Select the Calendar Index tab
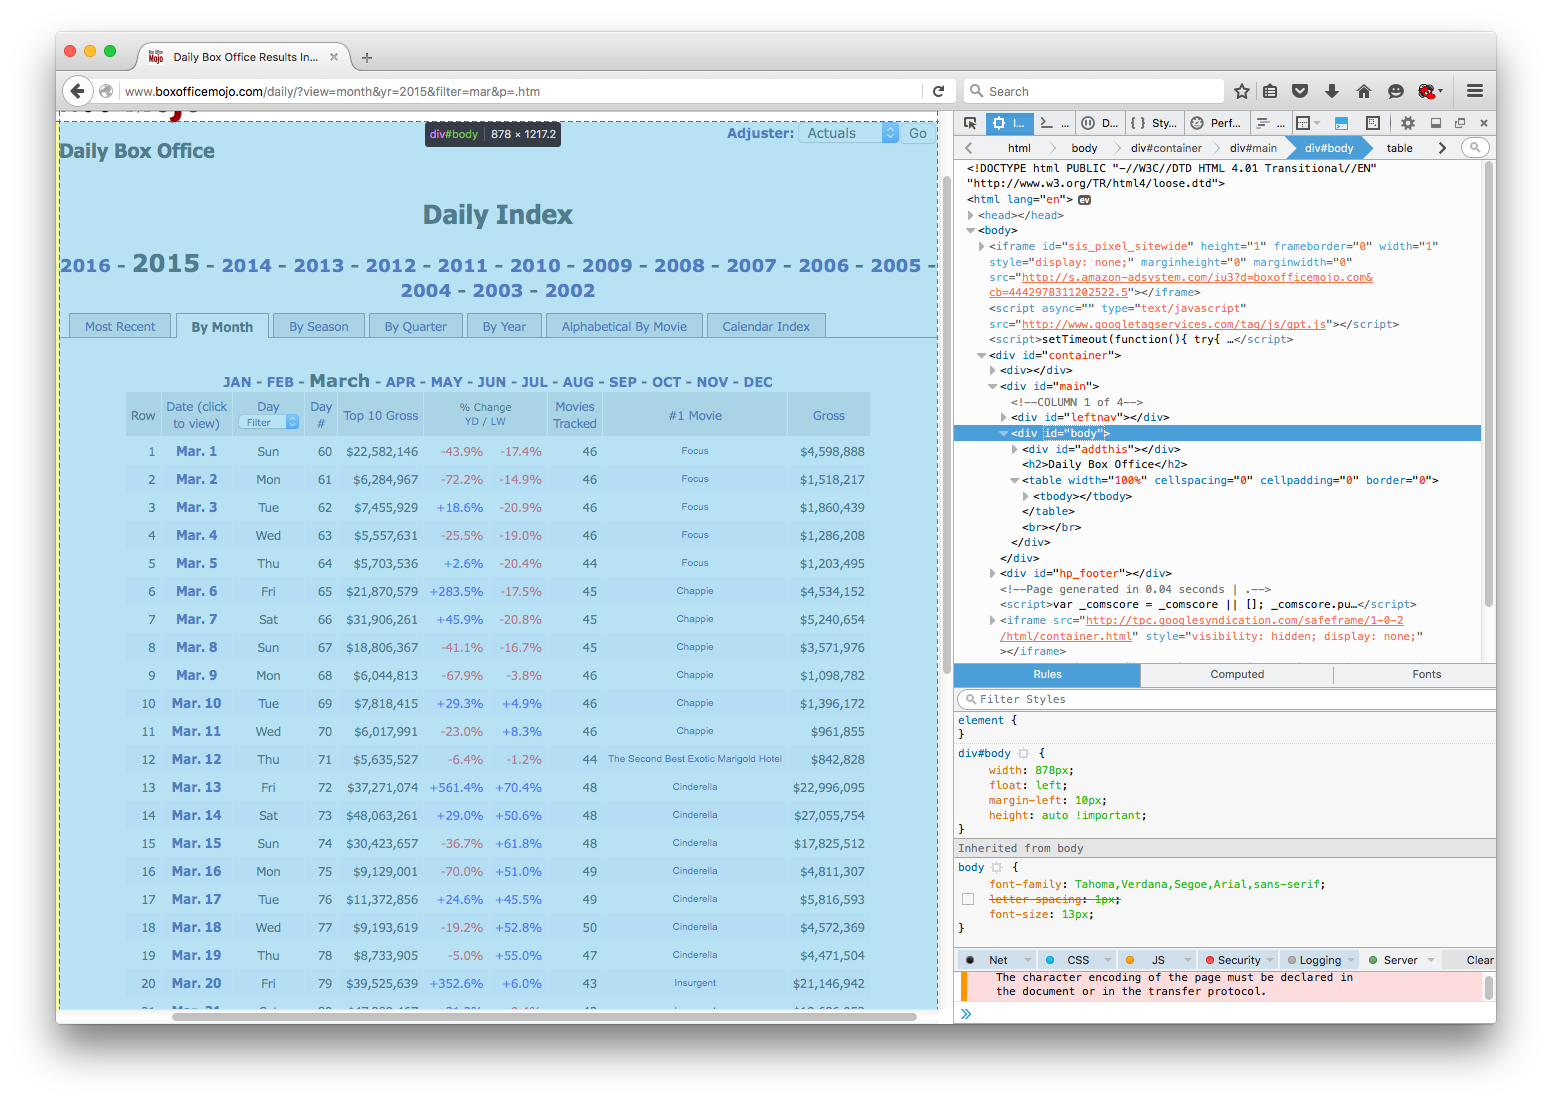The image size is (1552, 1104). [x=766, y=326]
